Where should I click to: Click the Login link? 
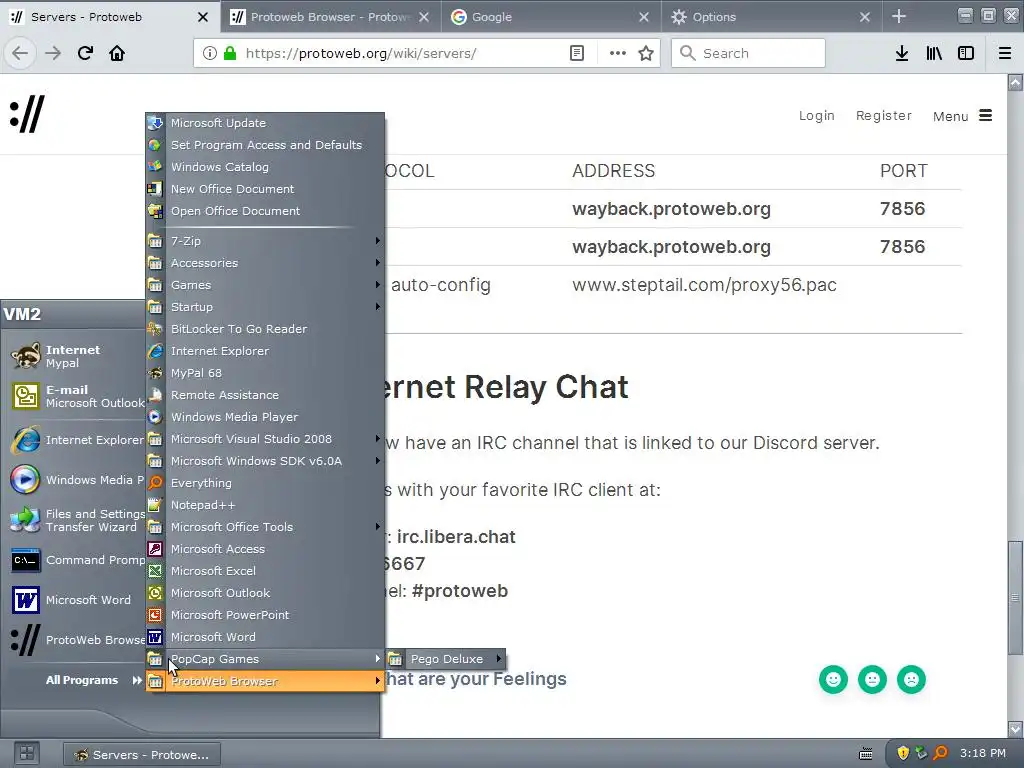[x=816, y=116]
